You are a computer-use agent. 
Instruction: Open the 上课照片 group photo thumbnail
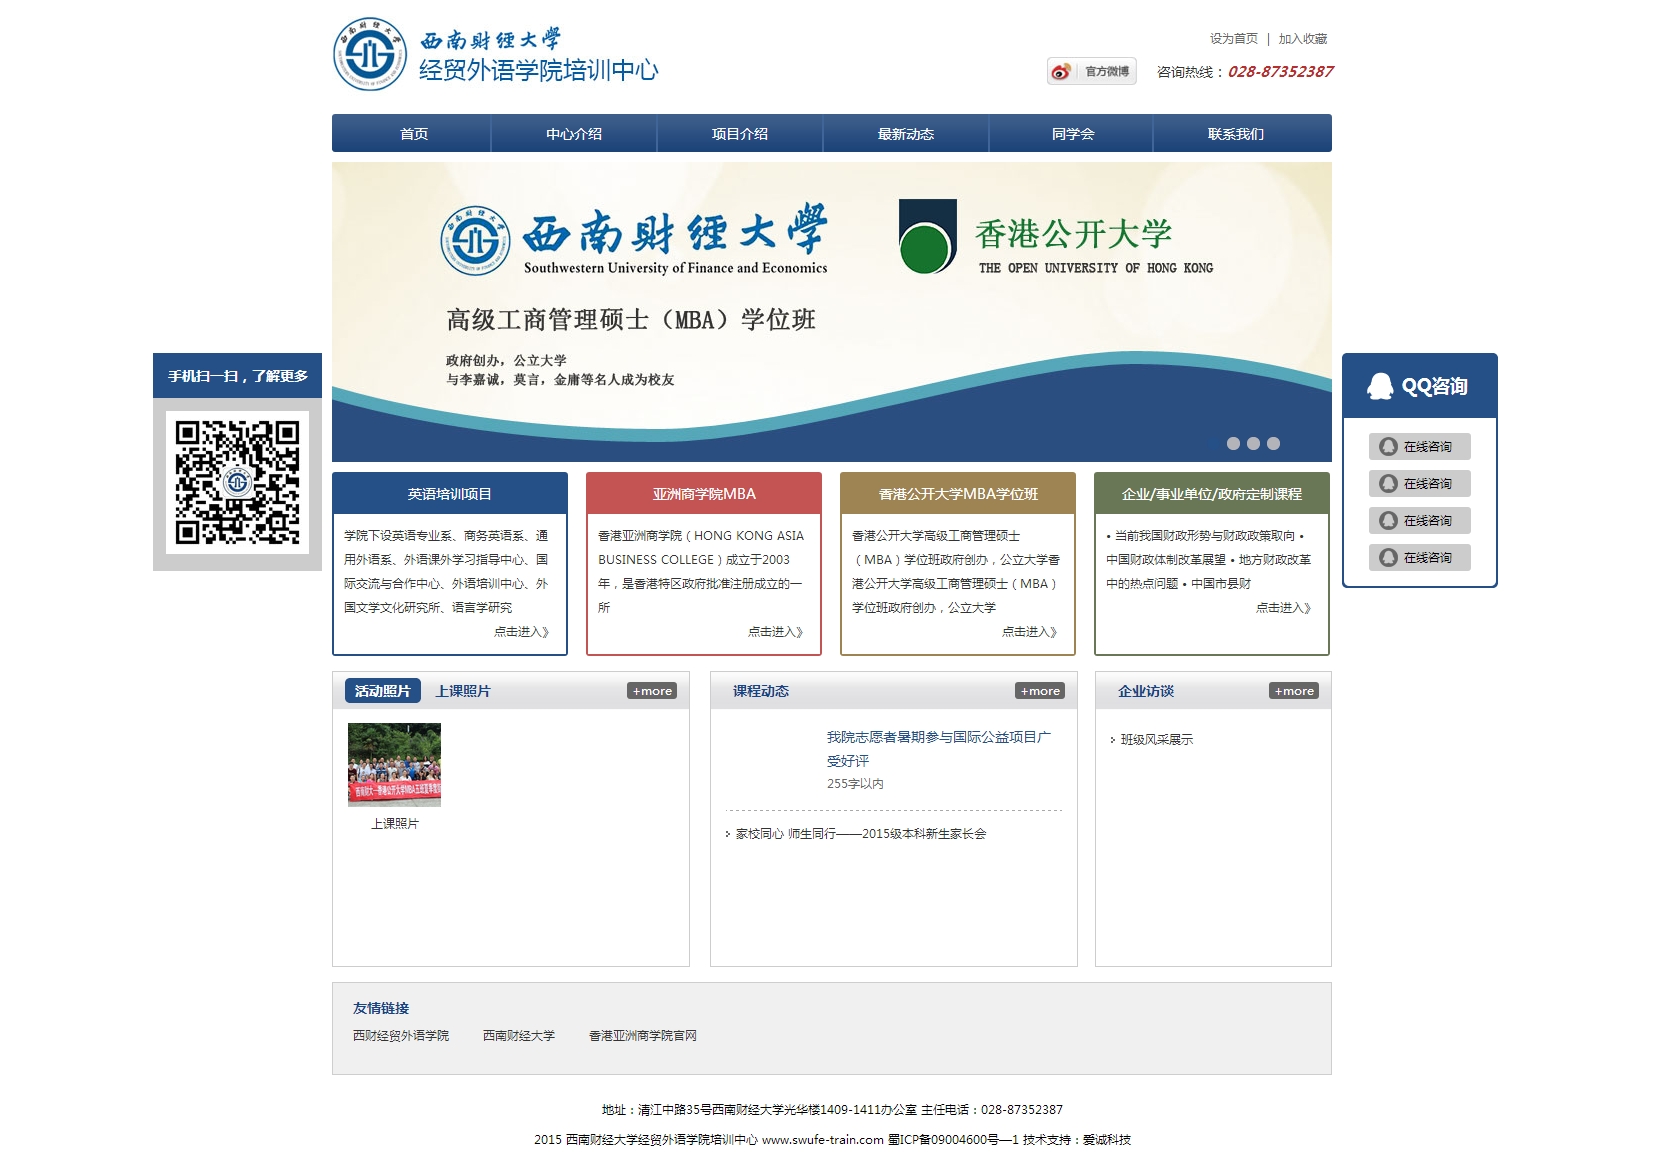(x=394, y=765)
